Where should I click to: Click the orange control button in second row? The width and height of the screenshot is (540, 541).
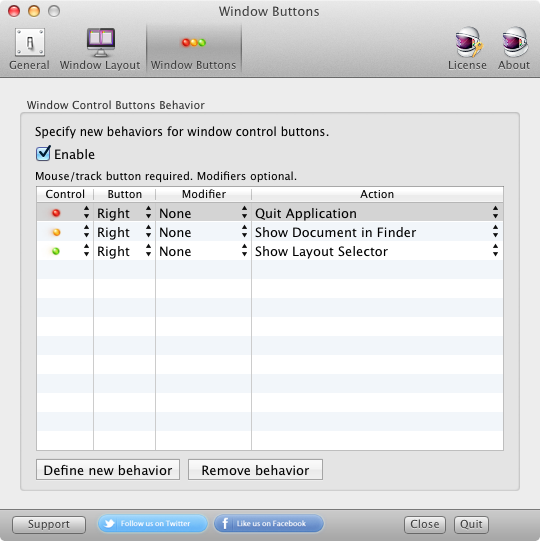click(x=56, y=232)
